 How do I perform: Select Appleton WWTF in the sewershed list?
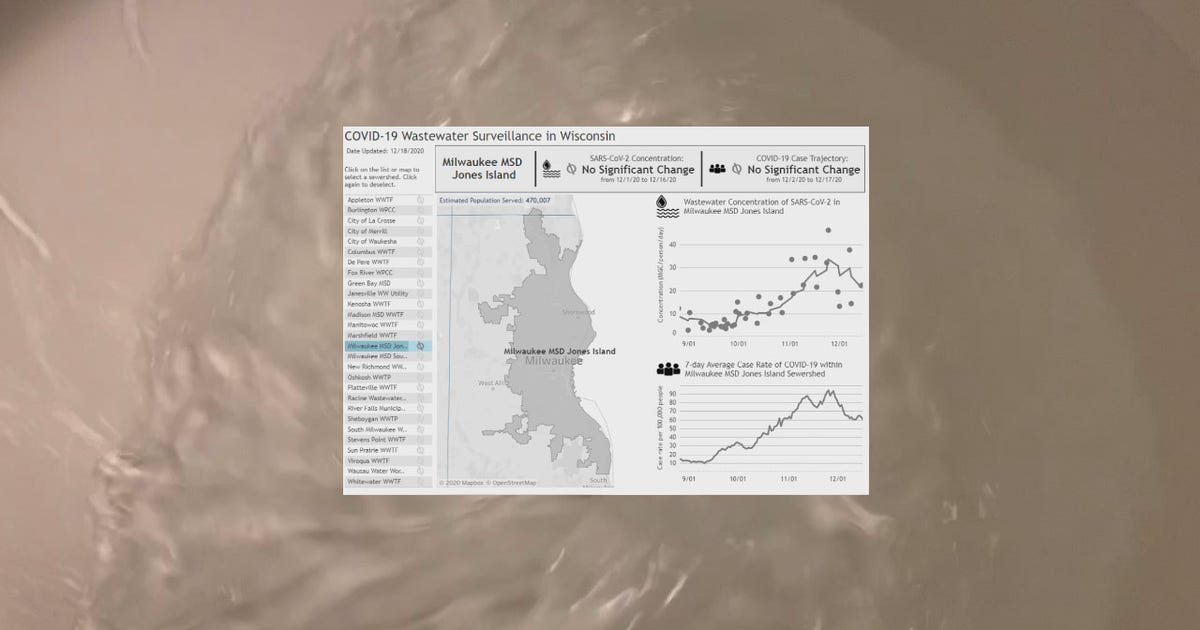388,200
